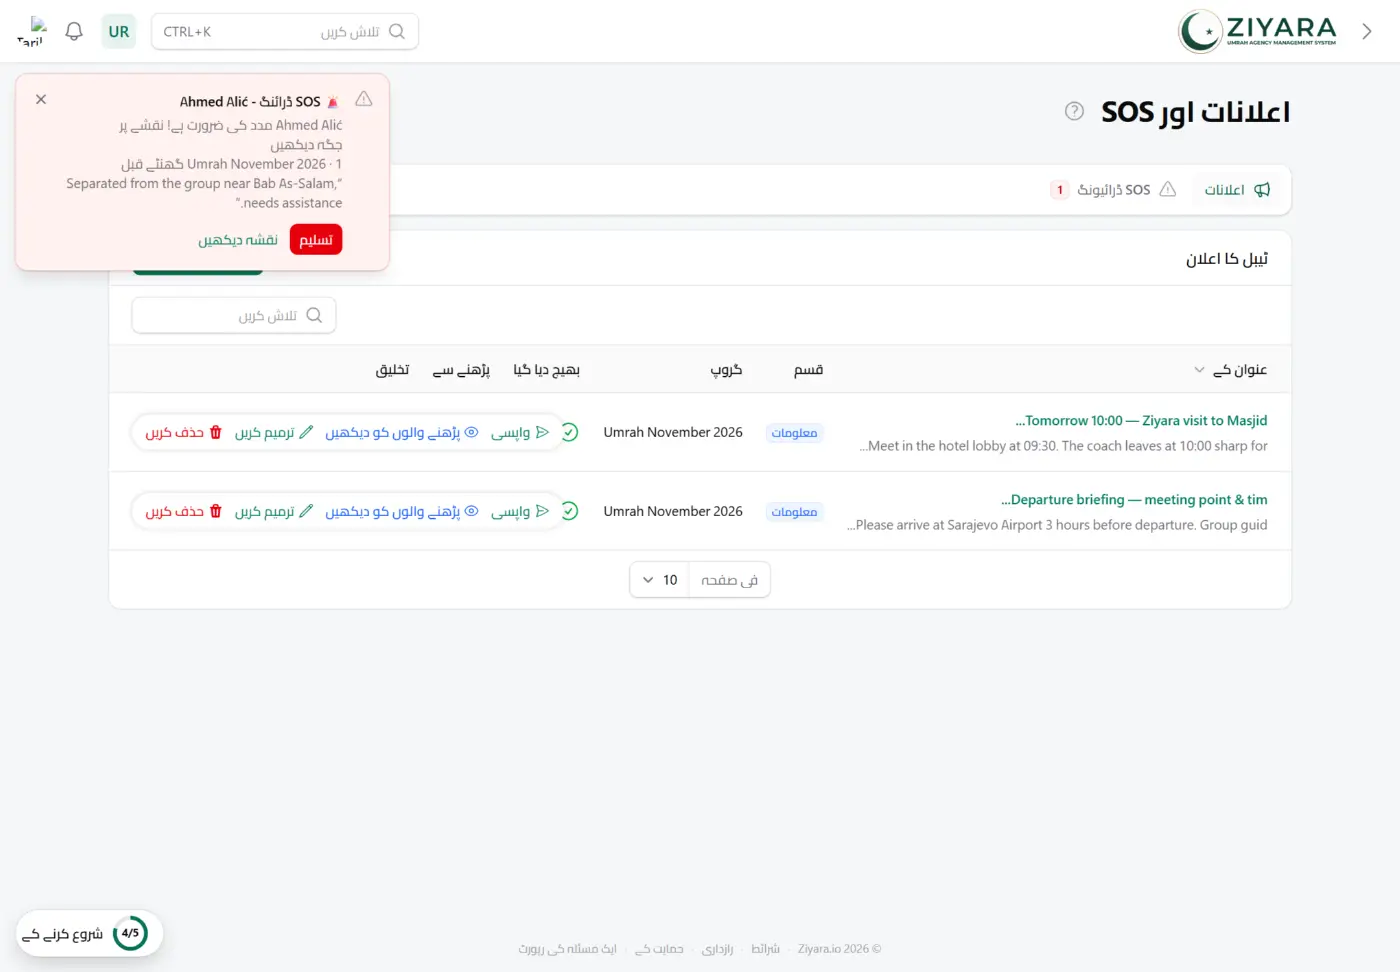Switch to the SOS ڈرائیونگ tab
The image size is (1400, 972).
coord(1113,190)
